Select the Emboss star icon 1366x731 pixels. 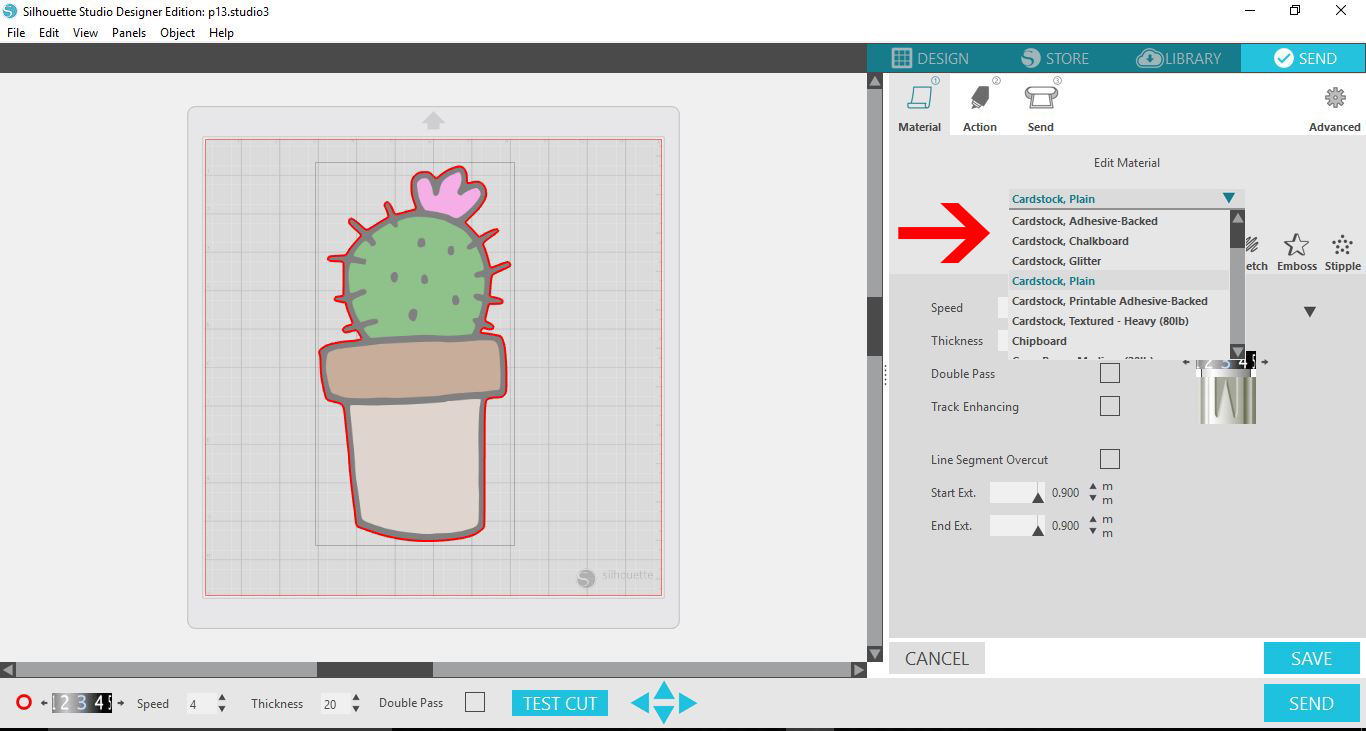(1296, 245)
